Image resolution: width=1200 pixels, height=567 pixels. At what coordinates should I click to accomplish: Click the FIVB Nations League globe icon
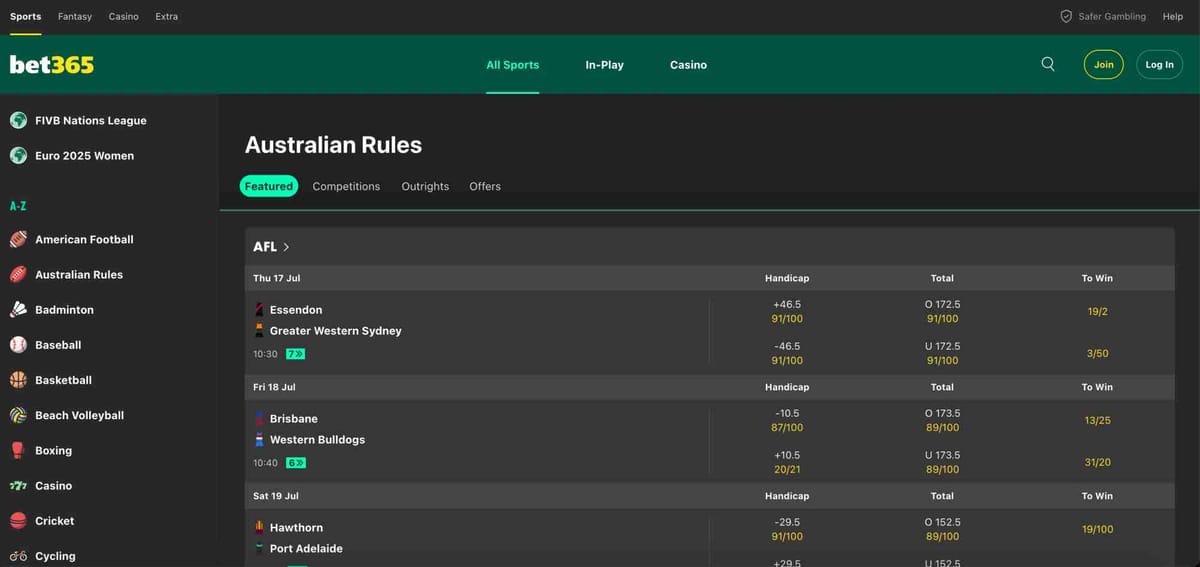coord(18,120)
